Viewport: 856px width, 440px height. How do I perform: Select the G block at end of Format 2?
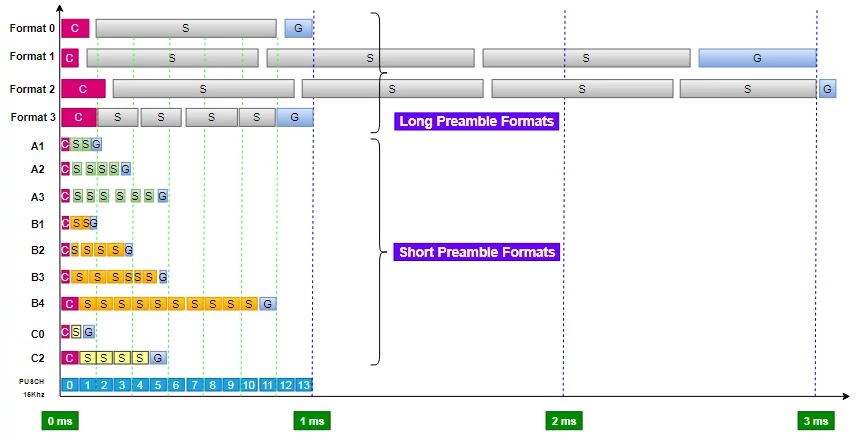point(827,89)
